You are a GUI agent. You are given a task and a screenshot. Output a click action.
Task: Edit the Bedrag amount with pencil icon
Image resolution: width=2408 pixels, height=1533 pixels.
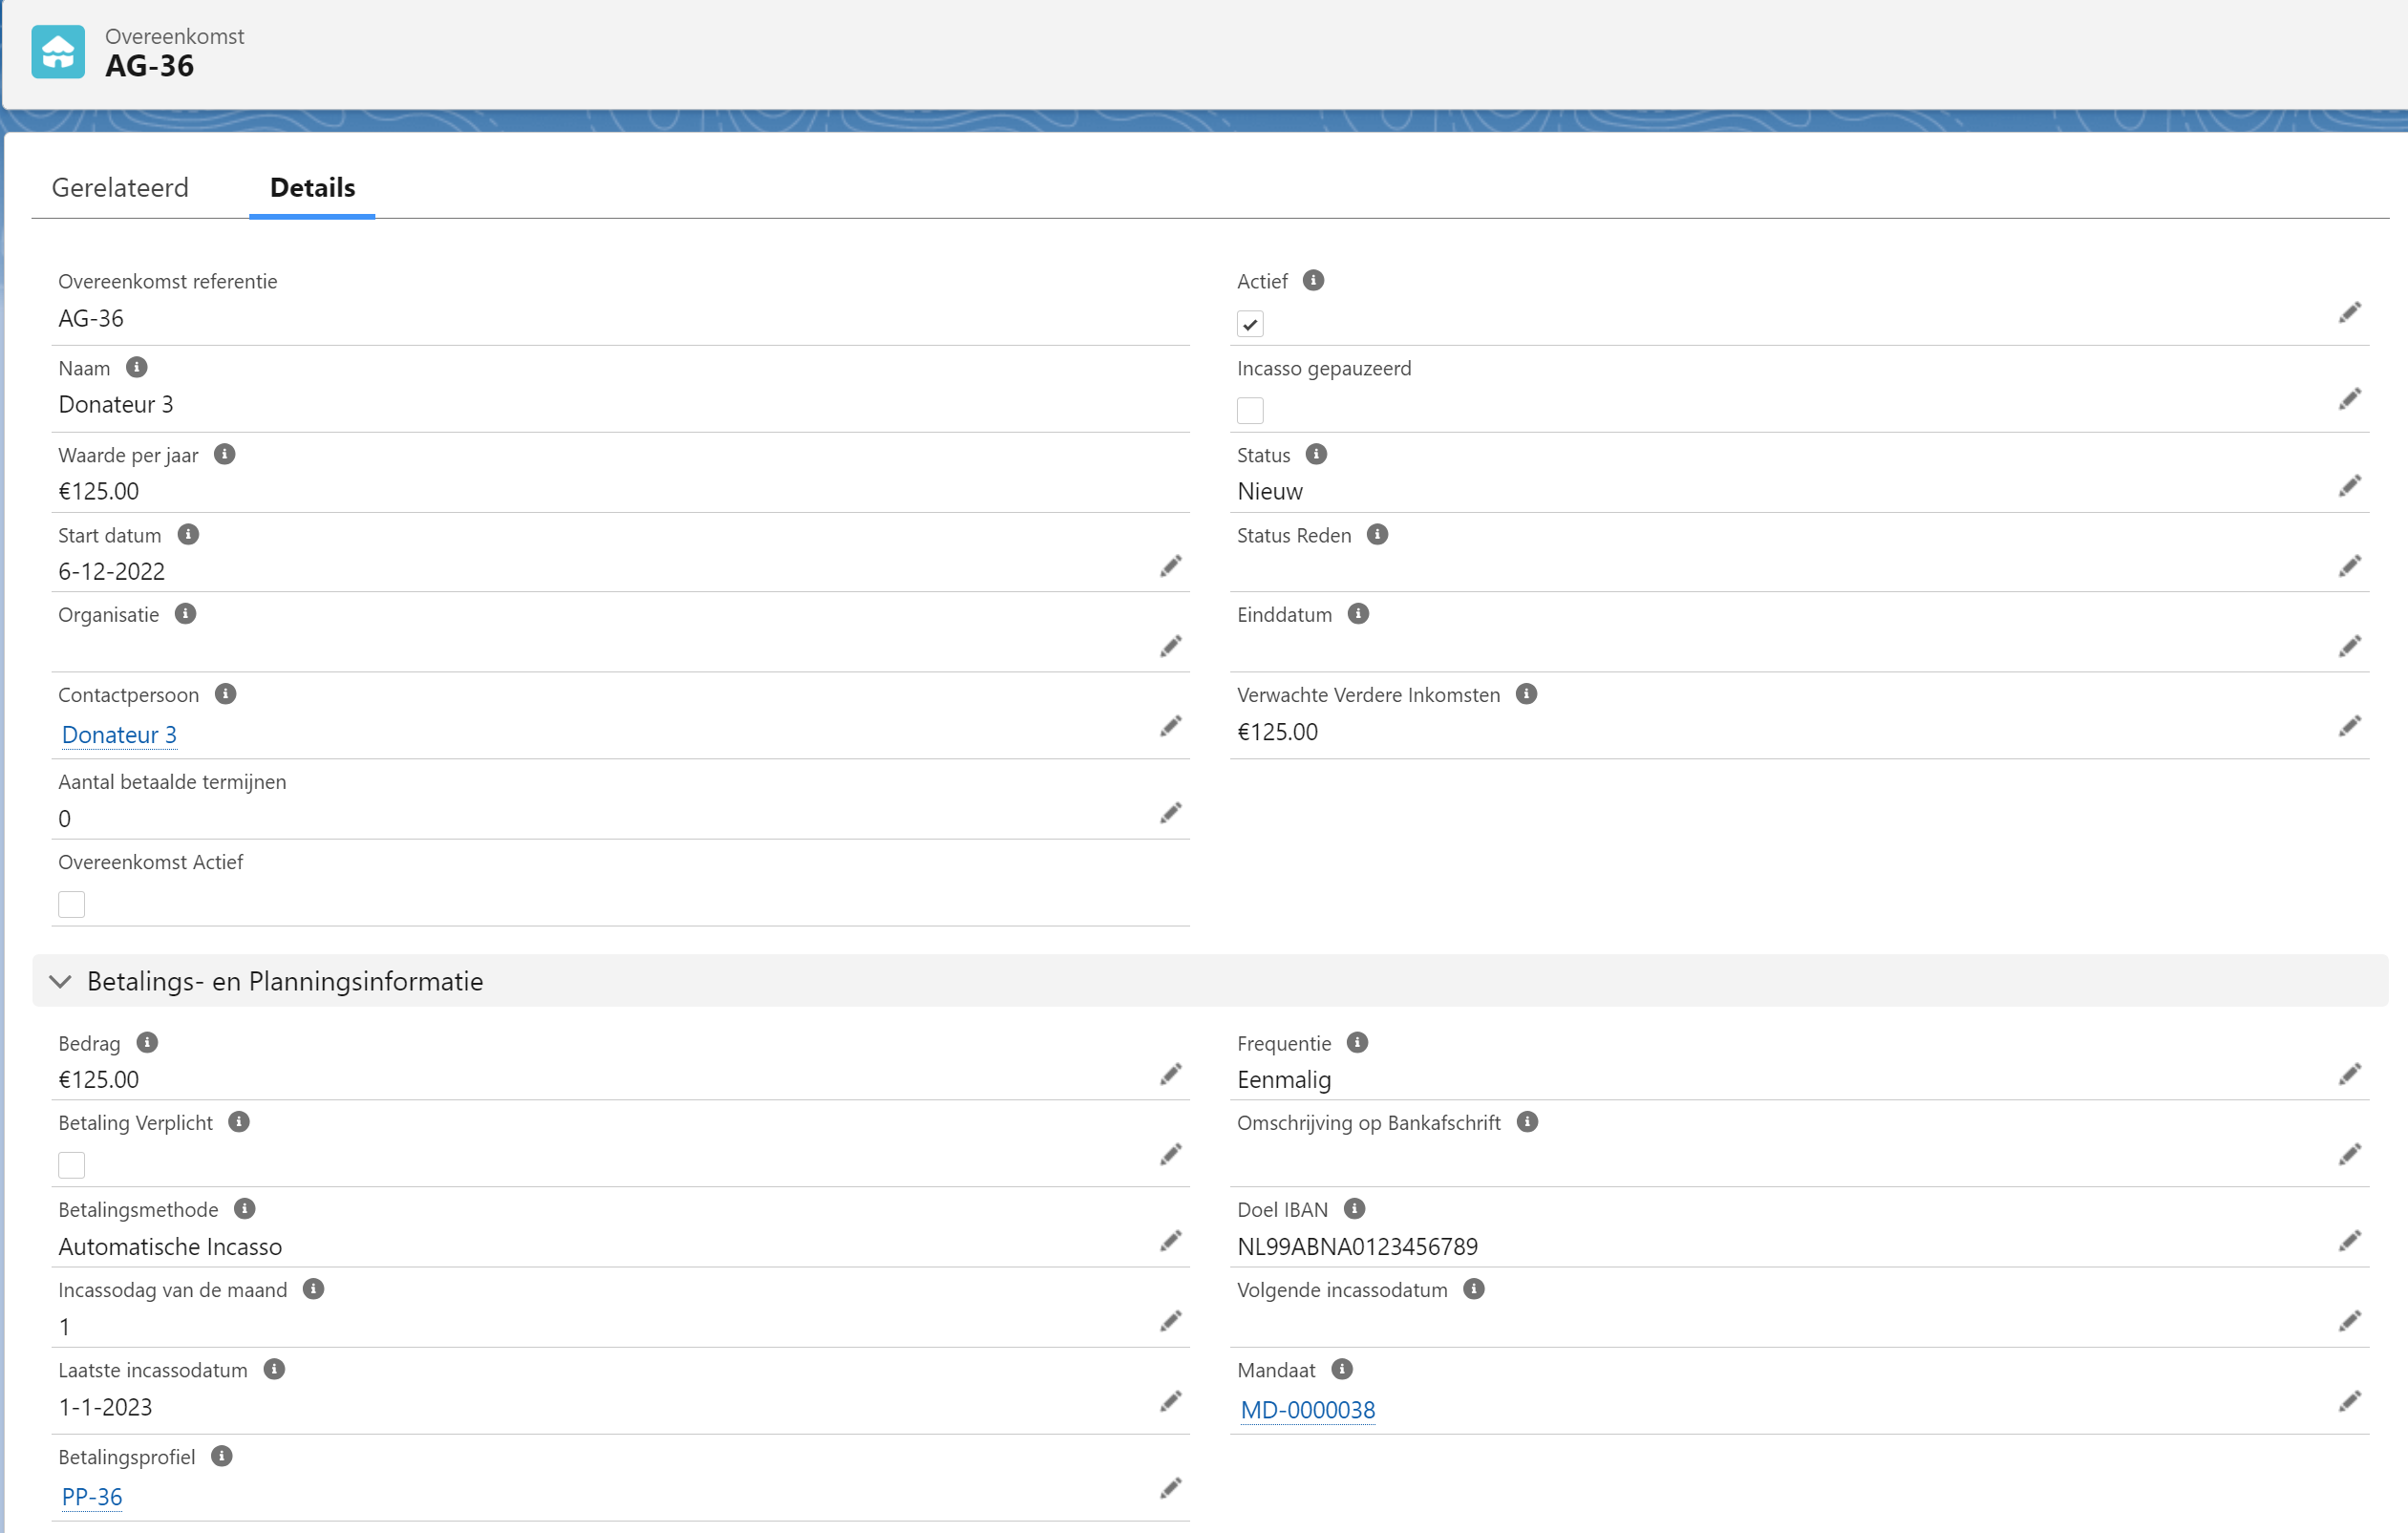click(x=1170, y=1074)
